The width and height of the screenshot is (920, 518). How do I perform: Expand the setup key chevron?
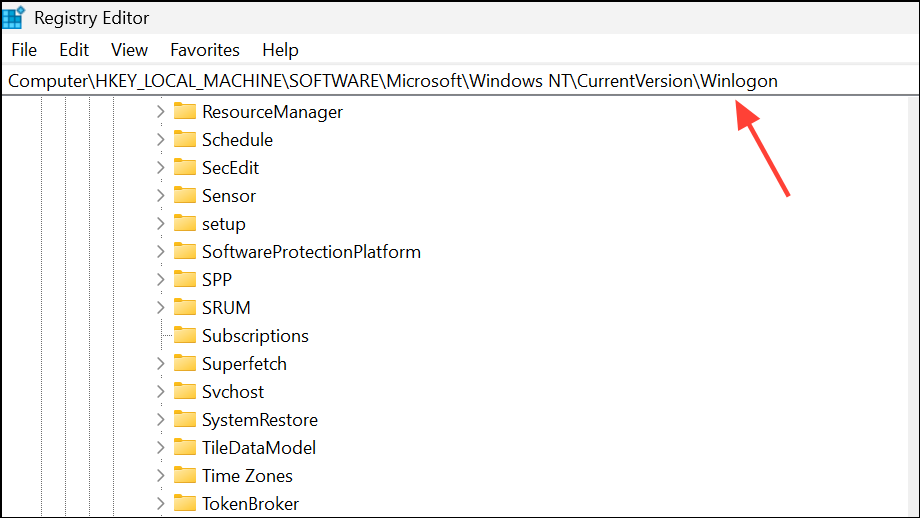(160, 224)
